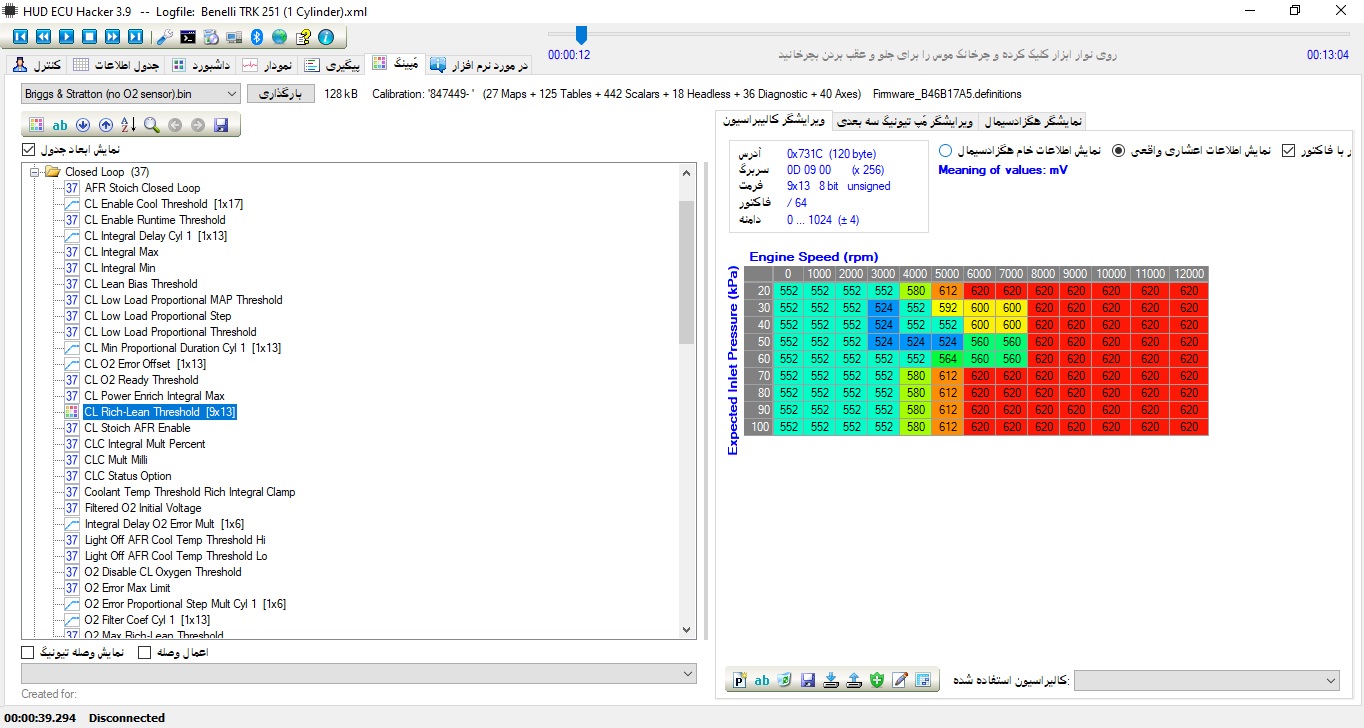Open the 3D tuning map editor tab
Image resolution: width=1364 pixels, height=728 pixels.
click(x=906, y=122)
